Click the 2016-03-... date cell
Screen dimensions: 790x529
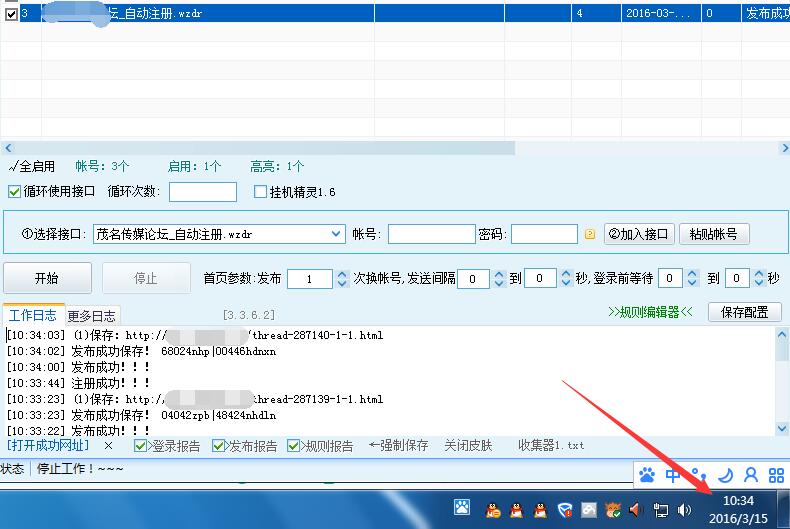pyautogui.click(x=661, y=14)
